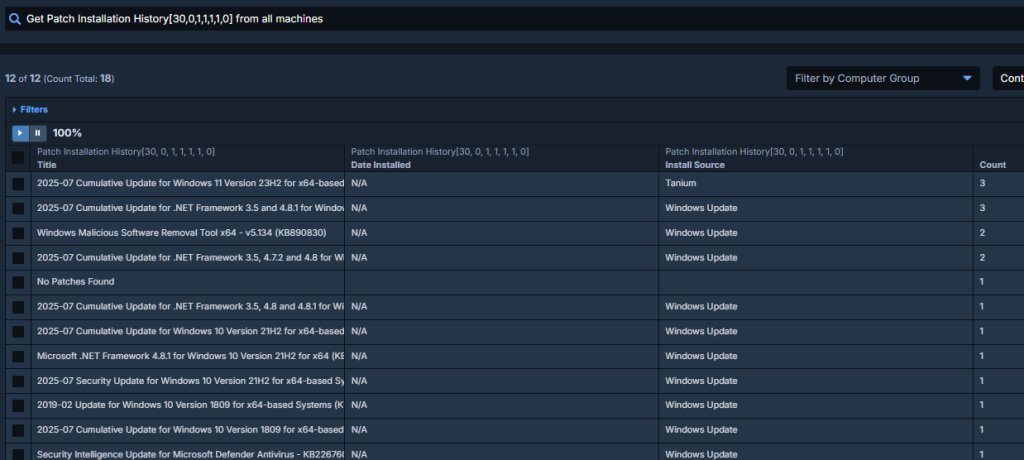The image size is (1024, 460).
Task: Mark the 2019-02 Update for Windows 10 checkbox
Action: 18,405
